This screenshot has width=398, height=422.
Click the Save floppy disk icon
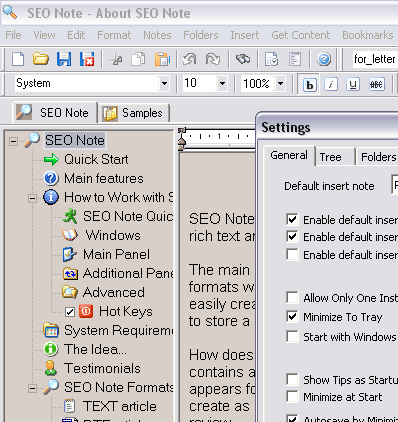(x=64, y=59)
